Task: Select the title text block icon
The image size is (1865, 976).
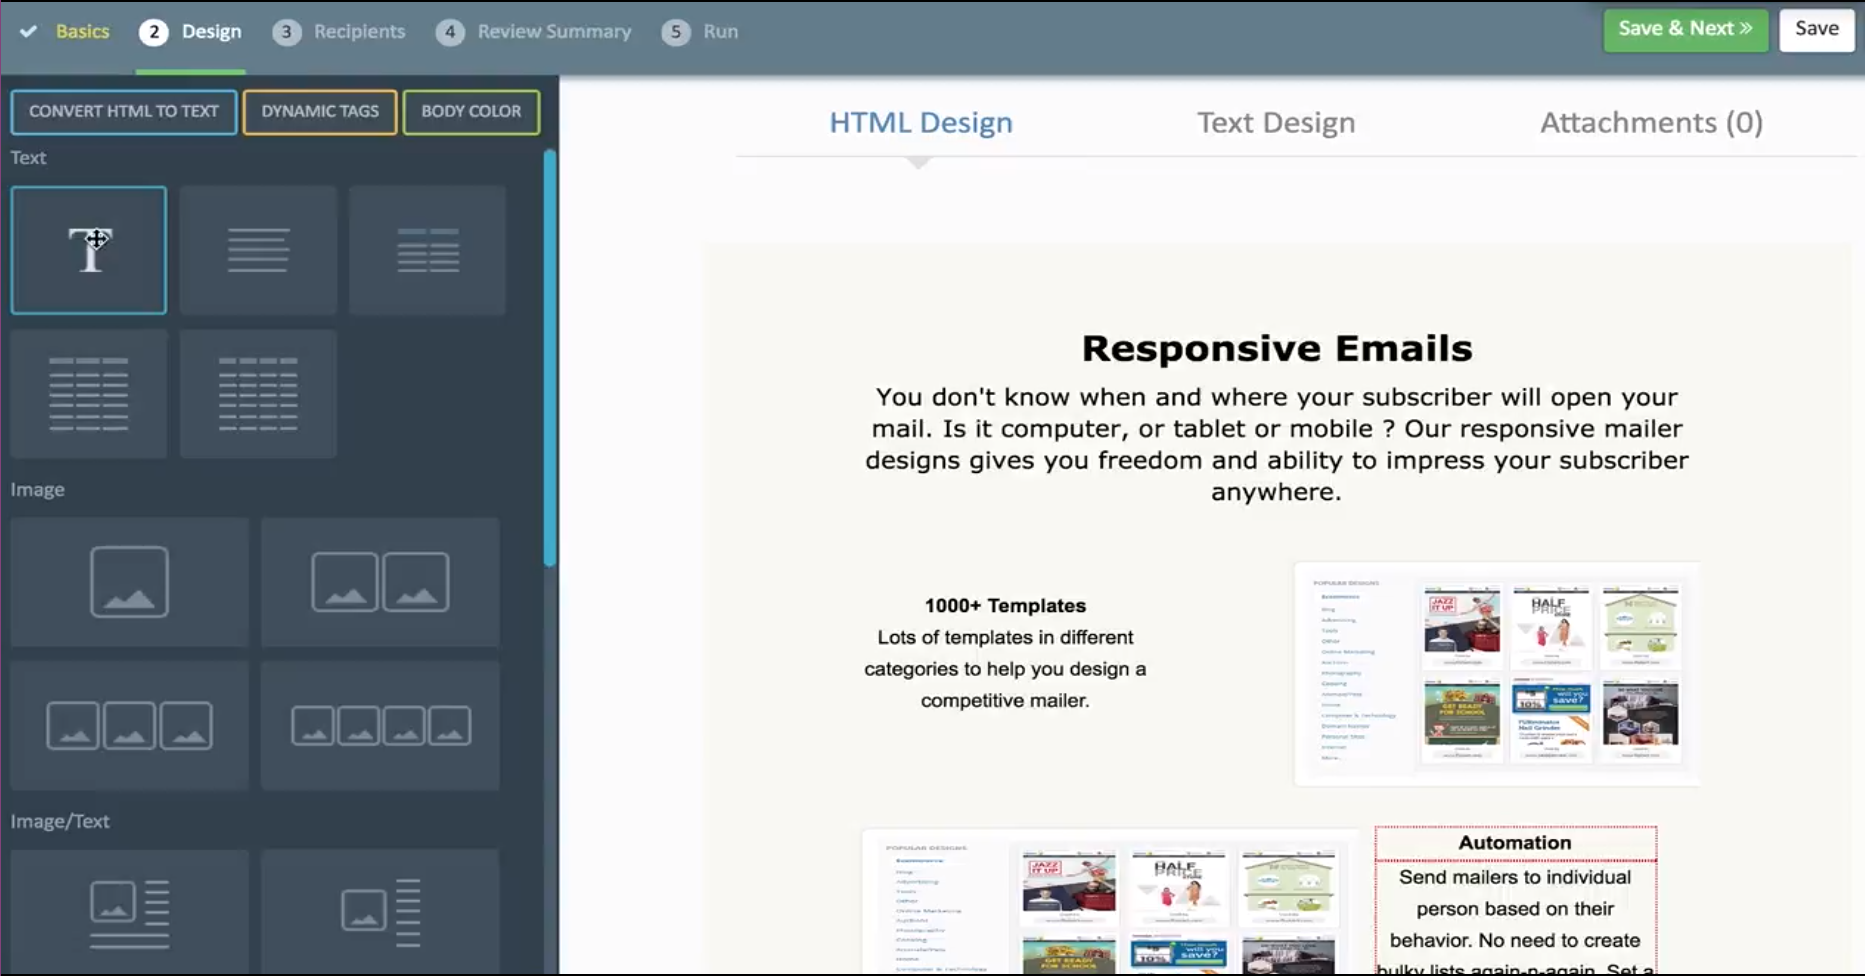Action: (89, 250)
